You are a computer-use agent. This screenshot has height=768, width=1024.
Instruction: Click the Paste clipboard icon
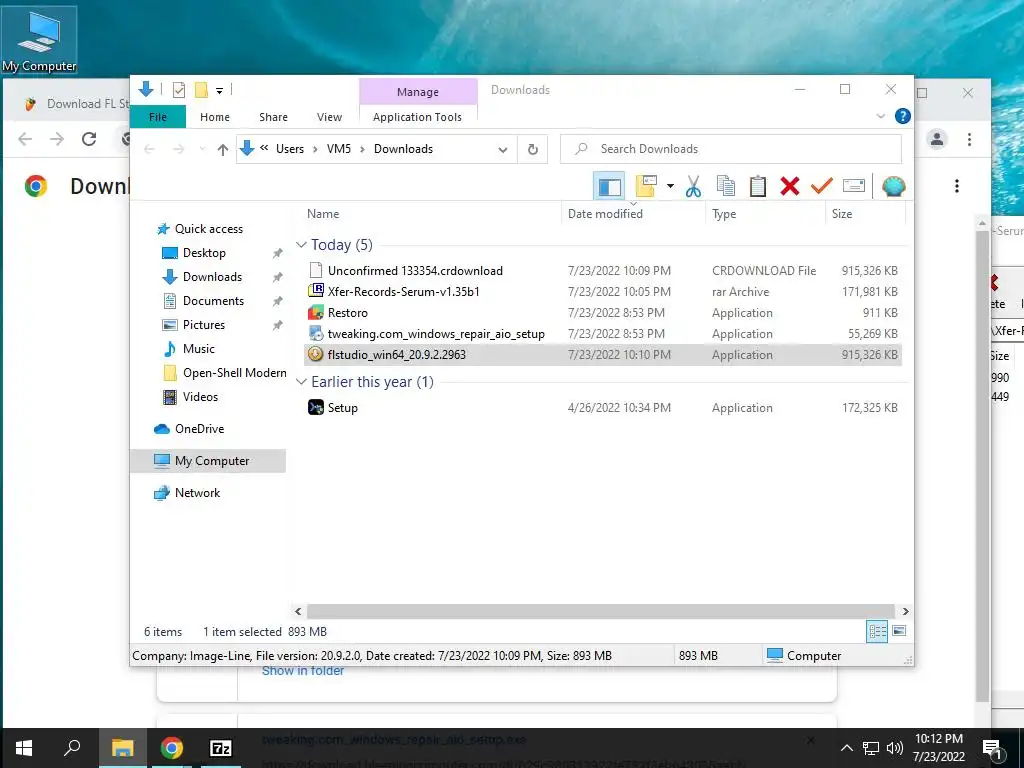pos(758,186)
